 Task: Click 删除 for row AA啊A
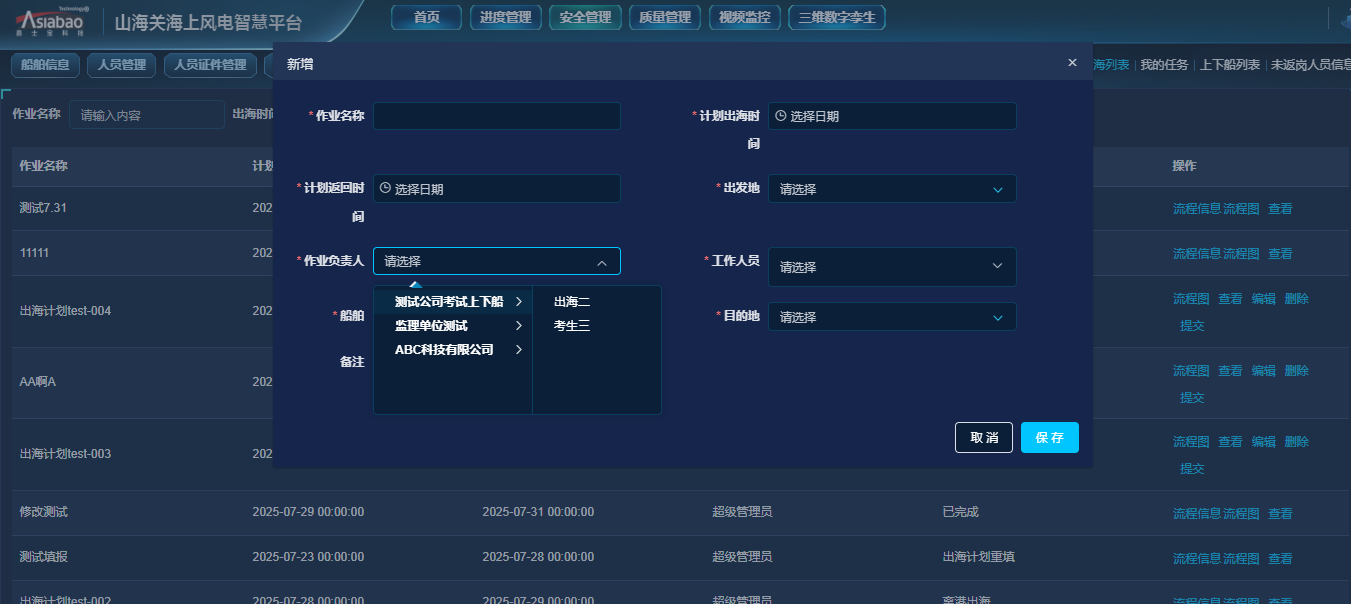point(1297,371)
